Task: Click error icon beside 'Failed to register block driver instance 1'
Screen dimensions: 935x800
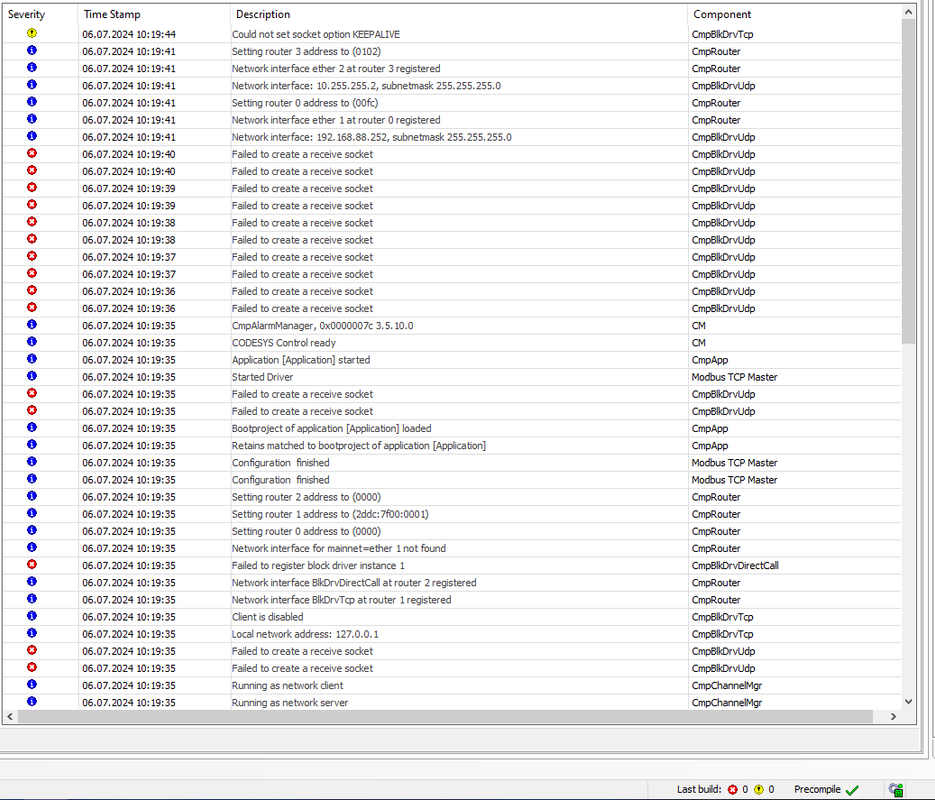Action: pyautogui.click(x=32, y=565)
